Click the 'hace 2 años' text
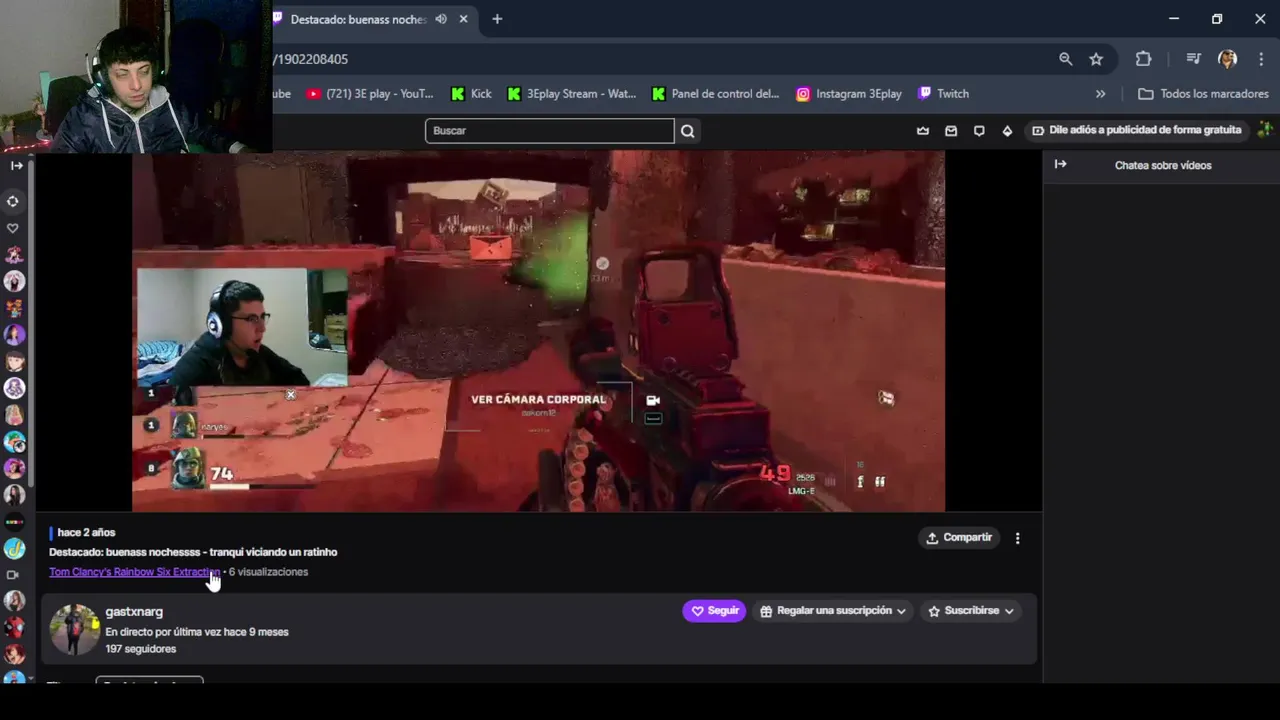Image resolution: width=1280 pixels, height=720 pixels. coord(86,533)
